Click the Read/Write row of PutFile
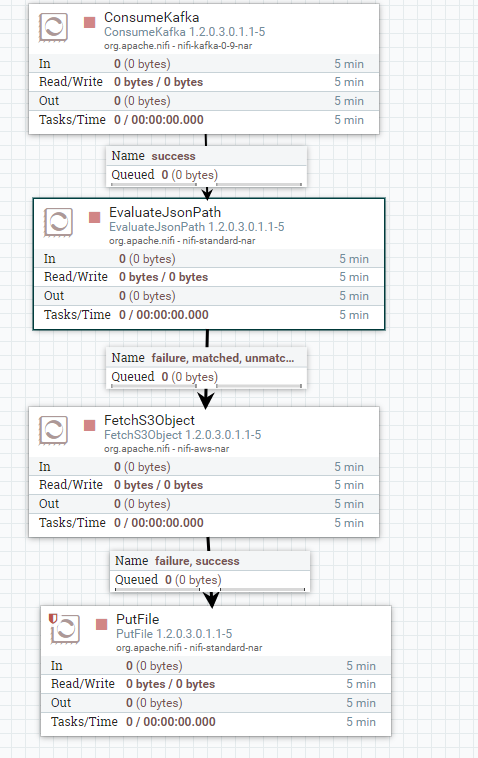 coord(216,684)
